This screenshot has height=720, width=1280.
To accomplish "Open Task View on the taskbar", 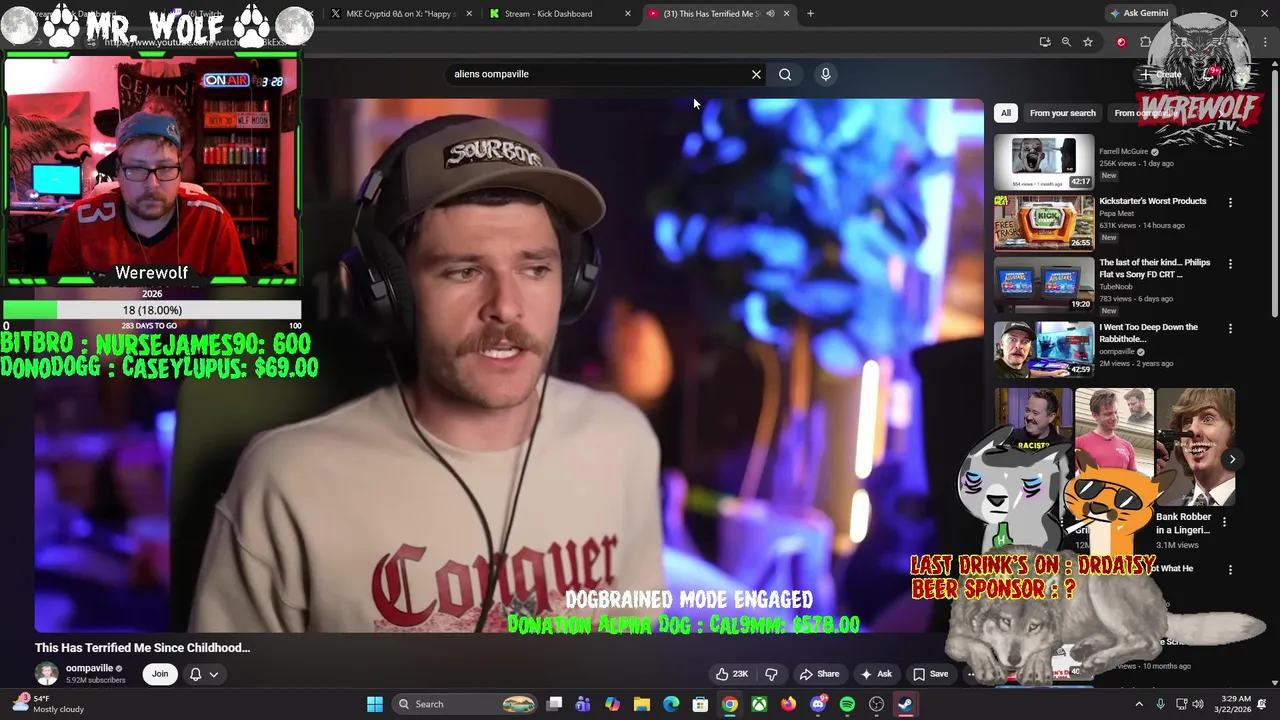I will tap(555, 704).
